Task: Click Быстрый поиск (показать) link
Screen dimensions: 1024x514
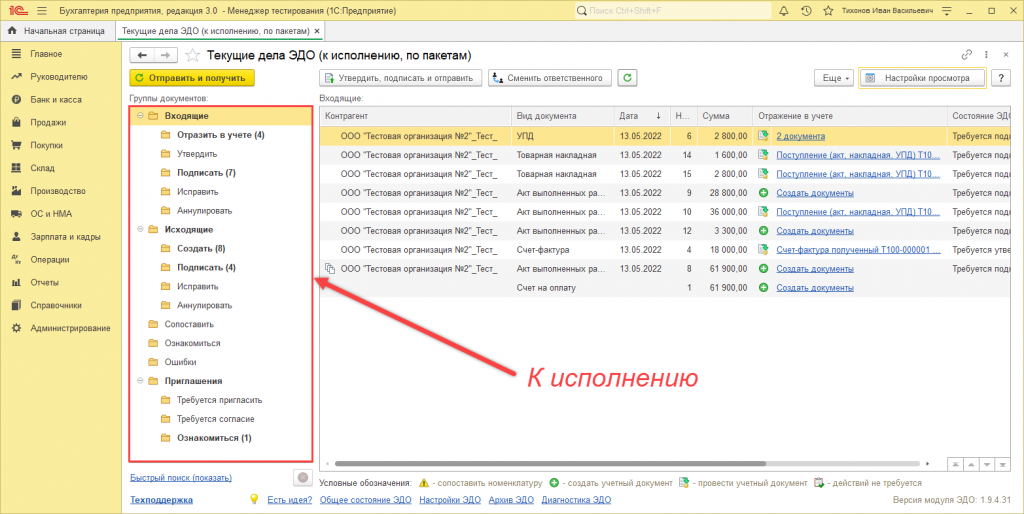Action: point(181,477)
